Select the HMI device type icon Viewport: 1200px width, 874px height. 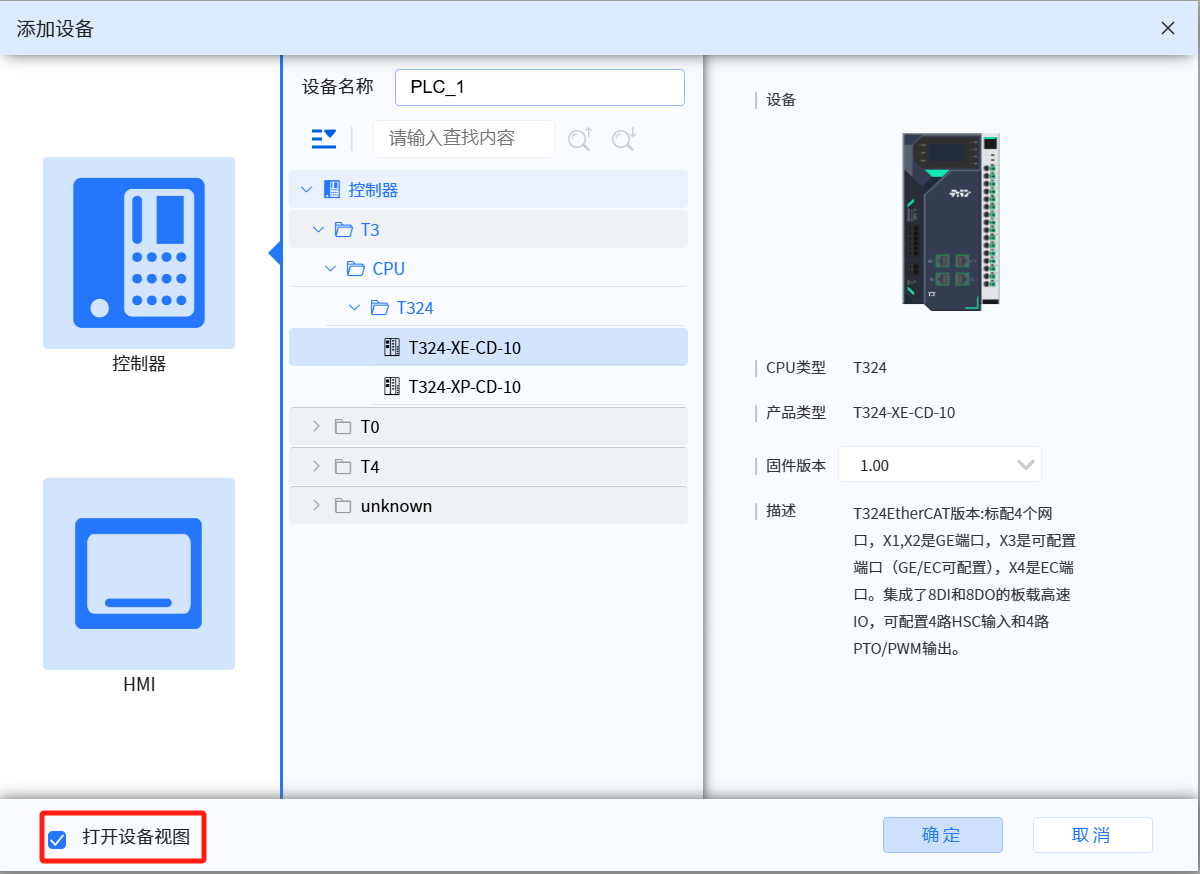138,573
